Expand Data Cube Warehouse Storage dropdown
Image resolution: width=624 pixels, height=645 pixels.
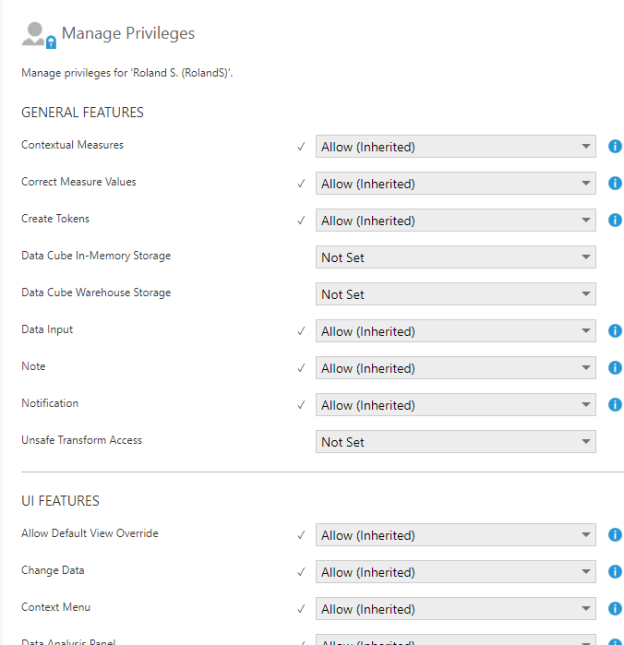[455, 295]
